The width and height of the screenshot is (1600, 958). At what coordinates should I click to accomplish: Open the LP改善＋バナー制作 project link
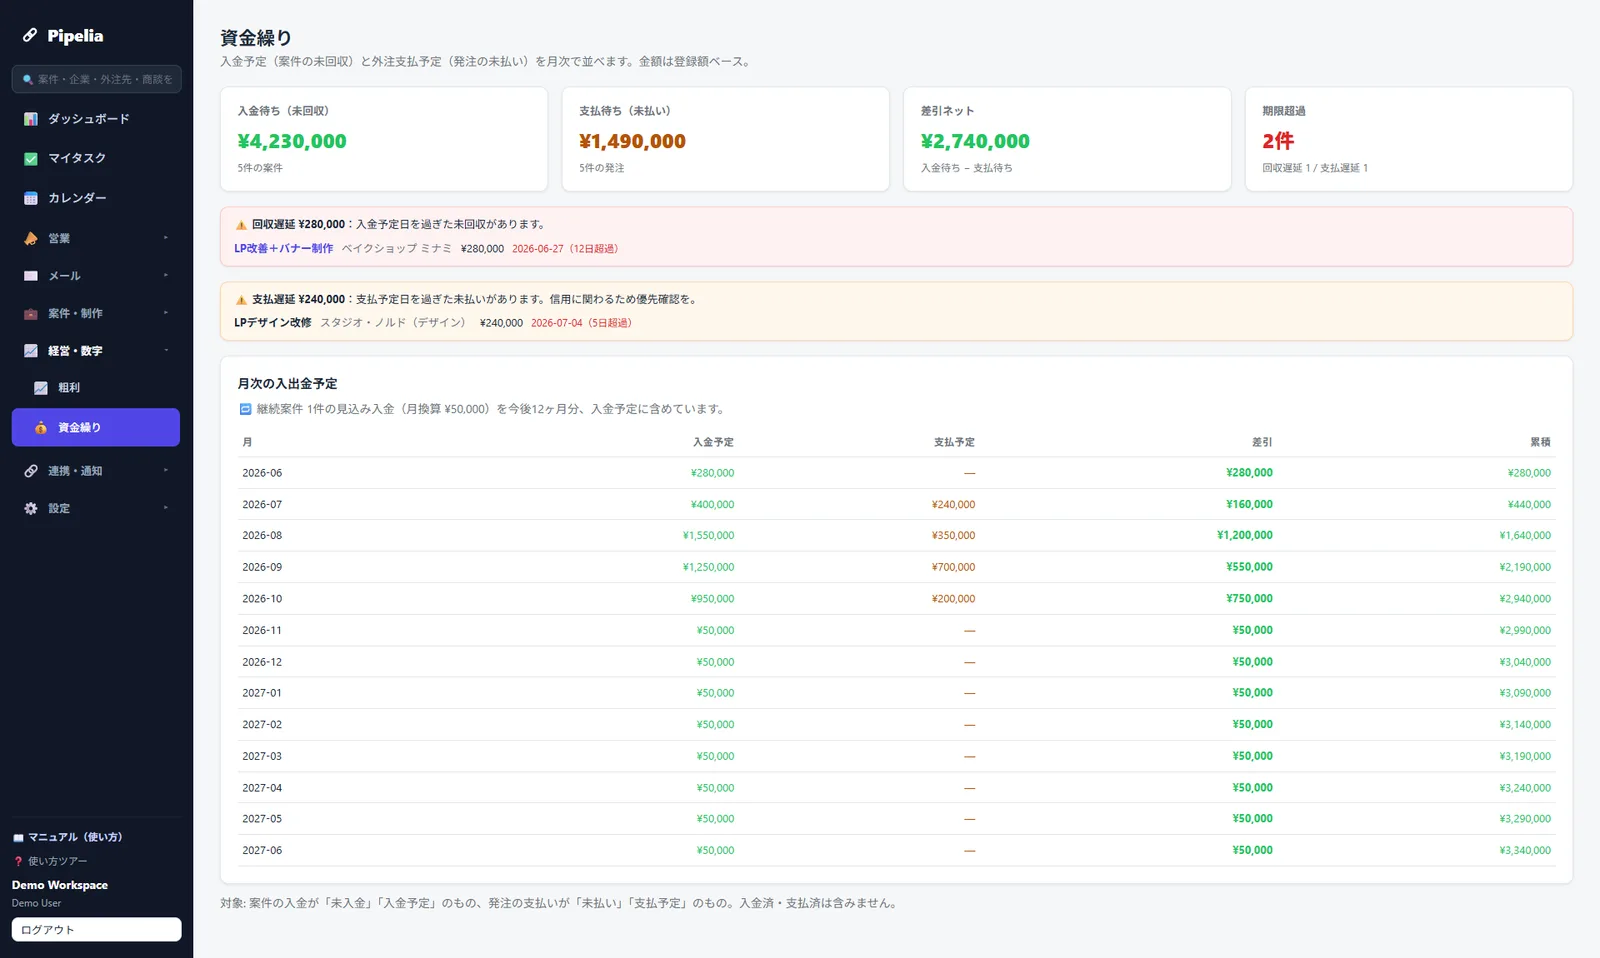pyautogui.click(x=284, y=248)
